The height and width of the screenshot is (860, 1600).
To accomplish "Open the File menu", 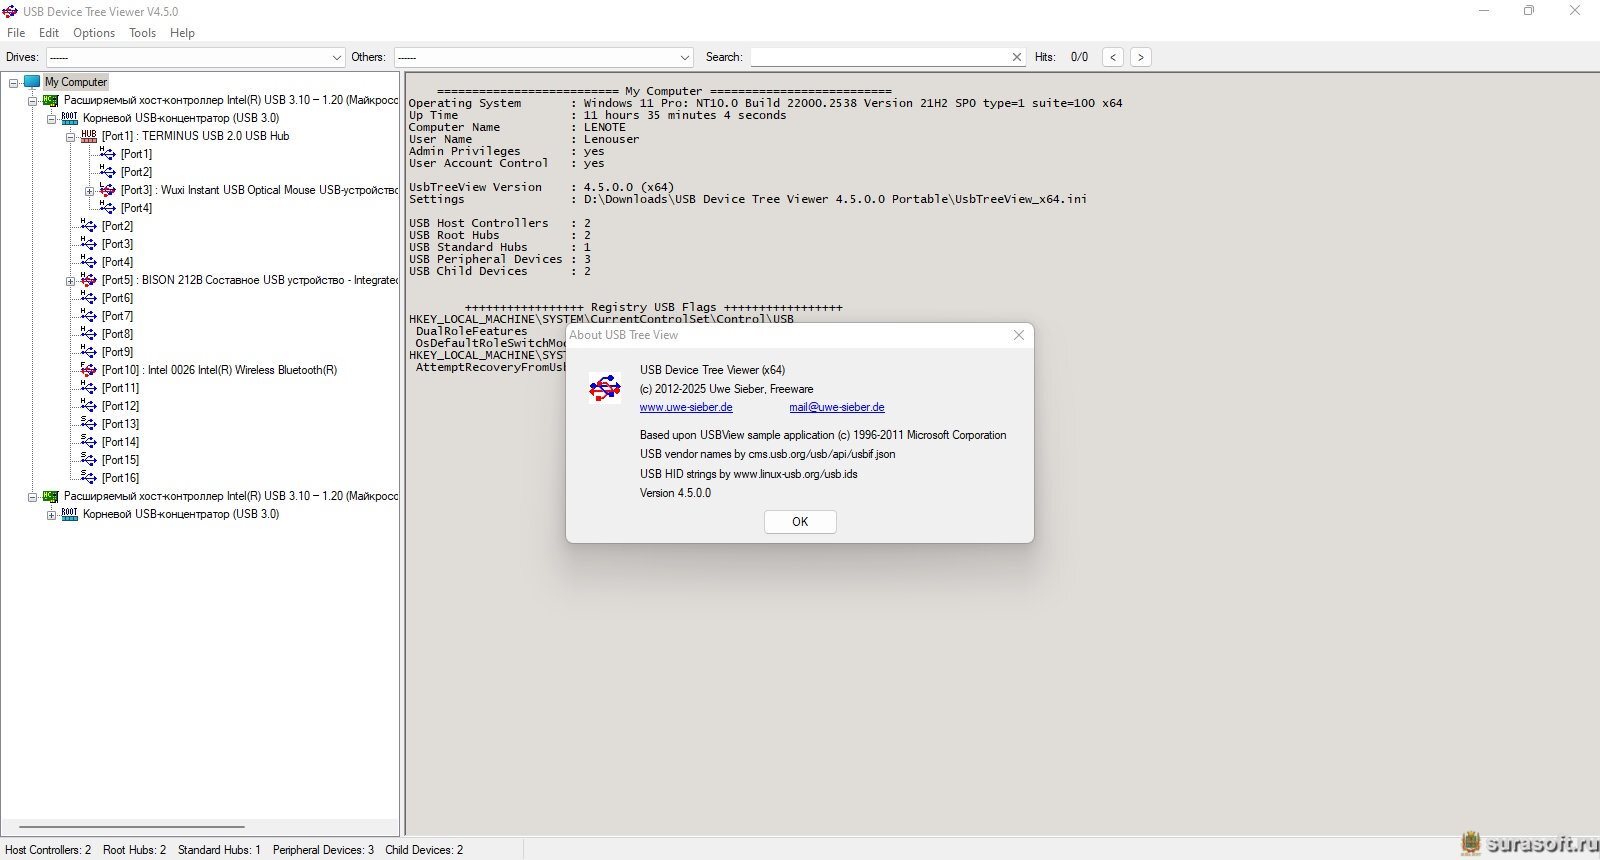I will [16, 33].
